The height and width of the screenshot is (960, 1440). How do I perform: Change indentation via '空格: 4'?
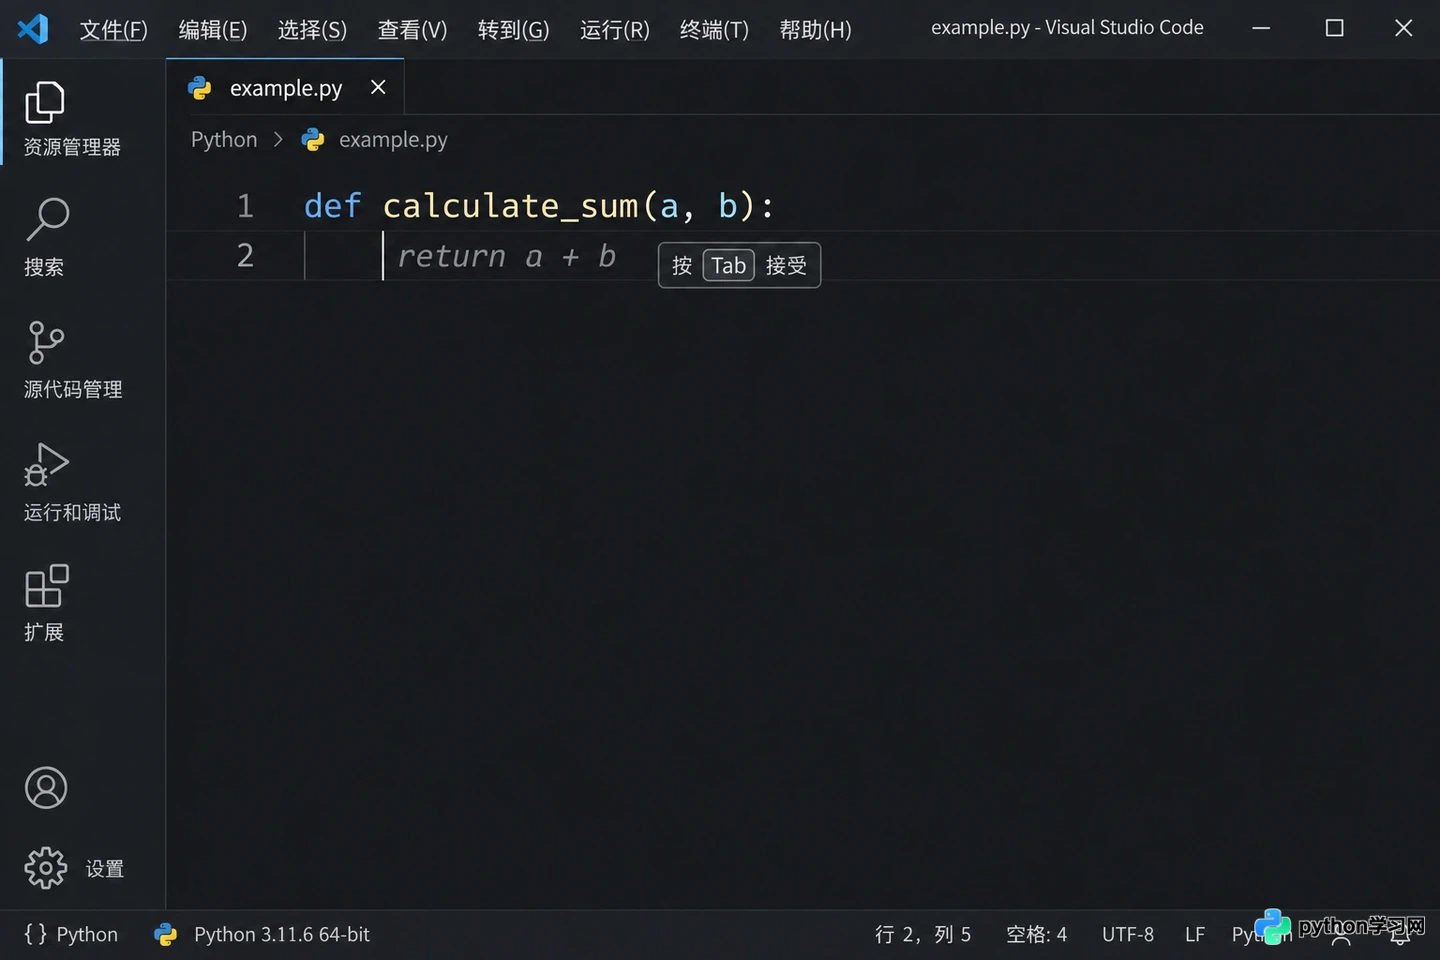1036,934
